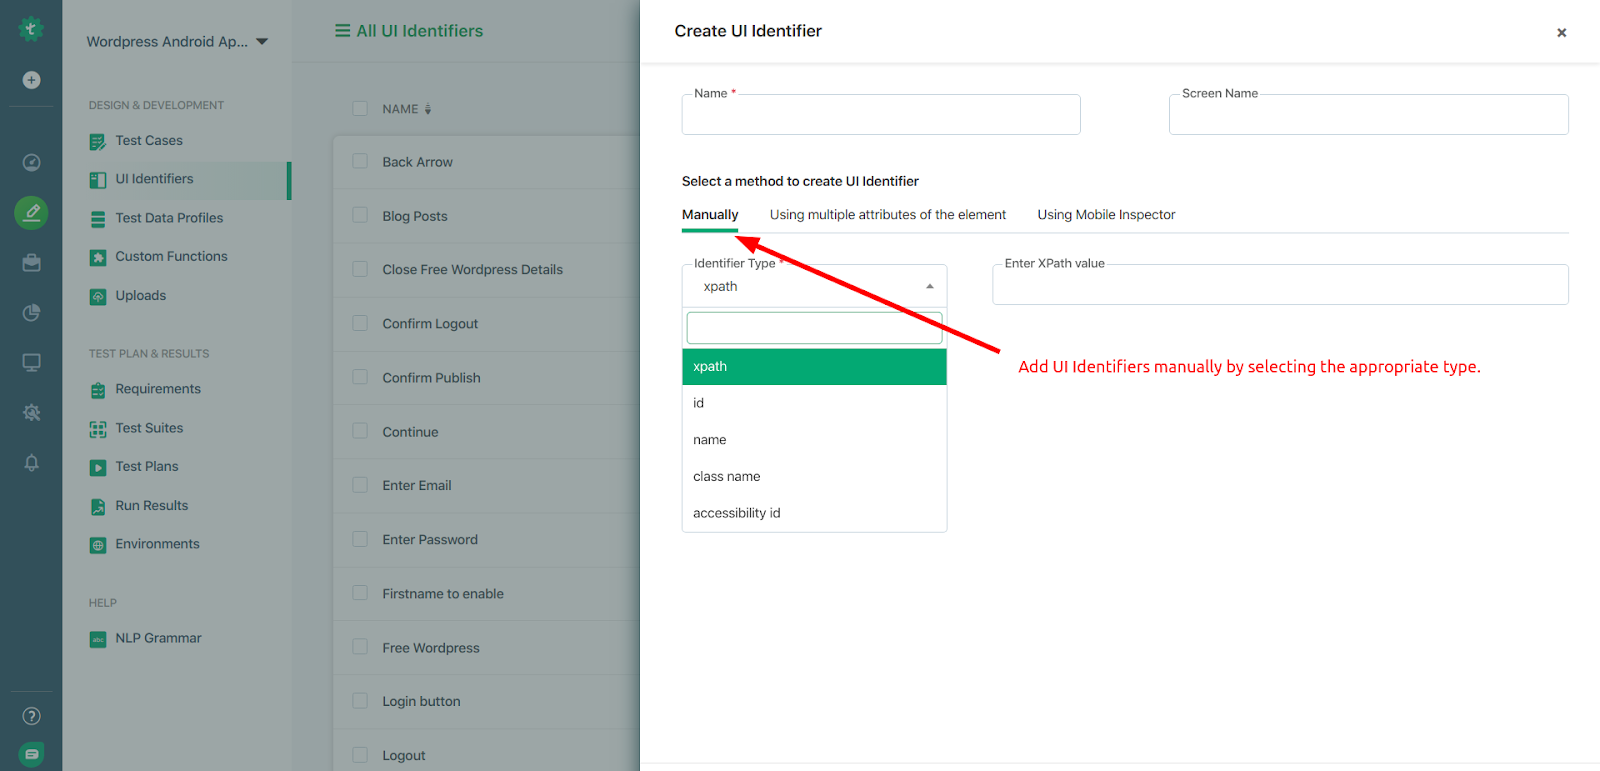
Task: Check the Firstname to enable checkbox
Action: point(360,593)
